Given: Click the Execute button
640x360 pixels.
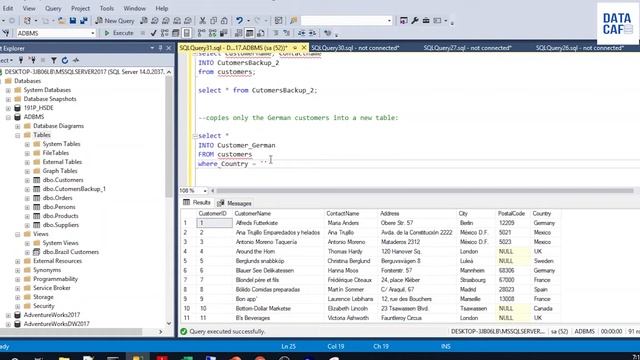Looking at the screenshot, I should (x=119, y=33).
